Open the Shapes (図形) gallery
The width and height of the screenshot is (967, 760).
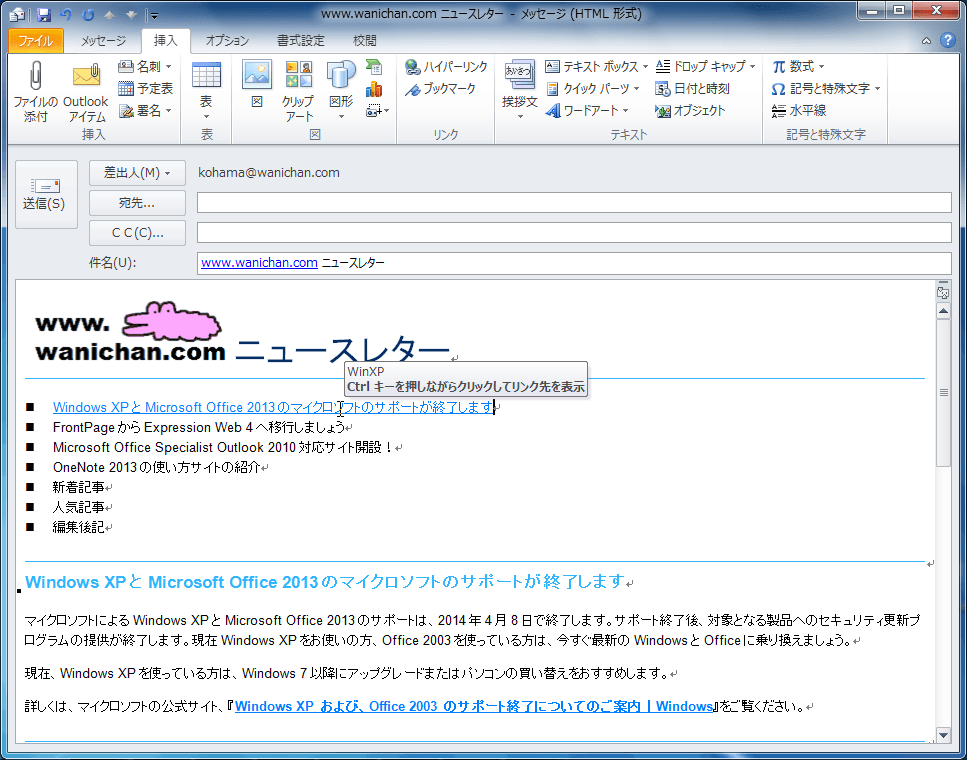(x=341, y=91)
